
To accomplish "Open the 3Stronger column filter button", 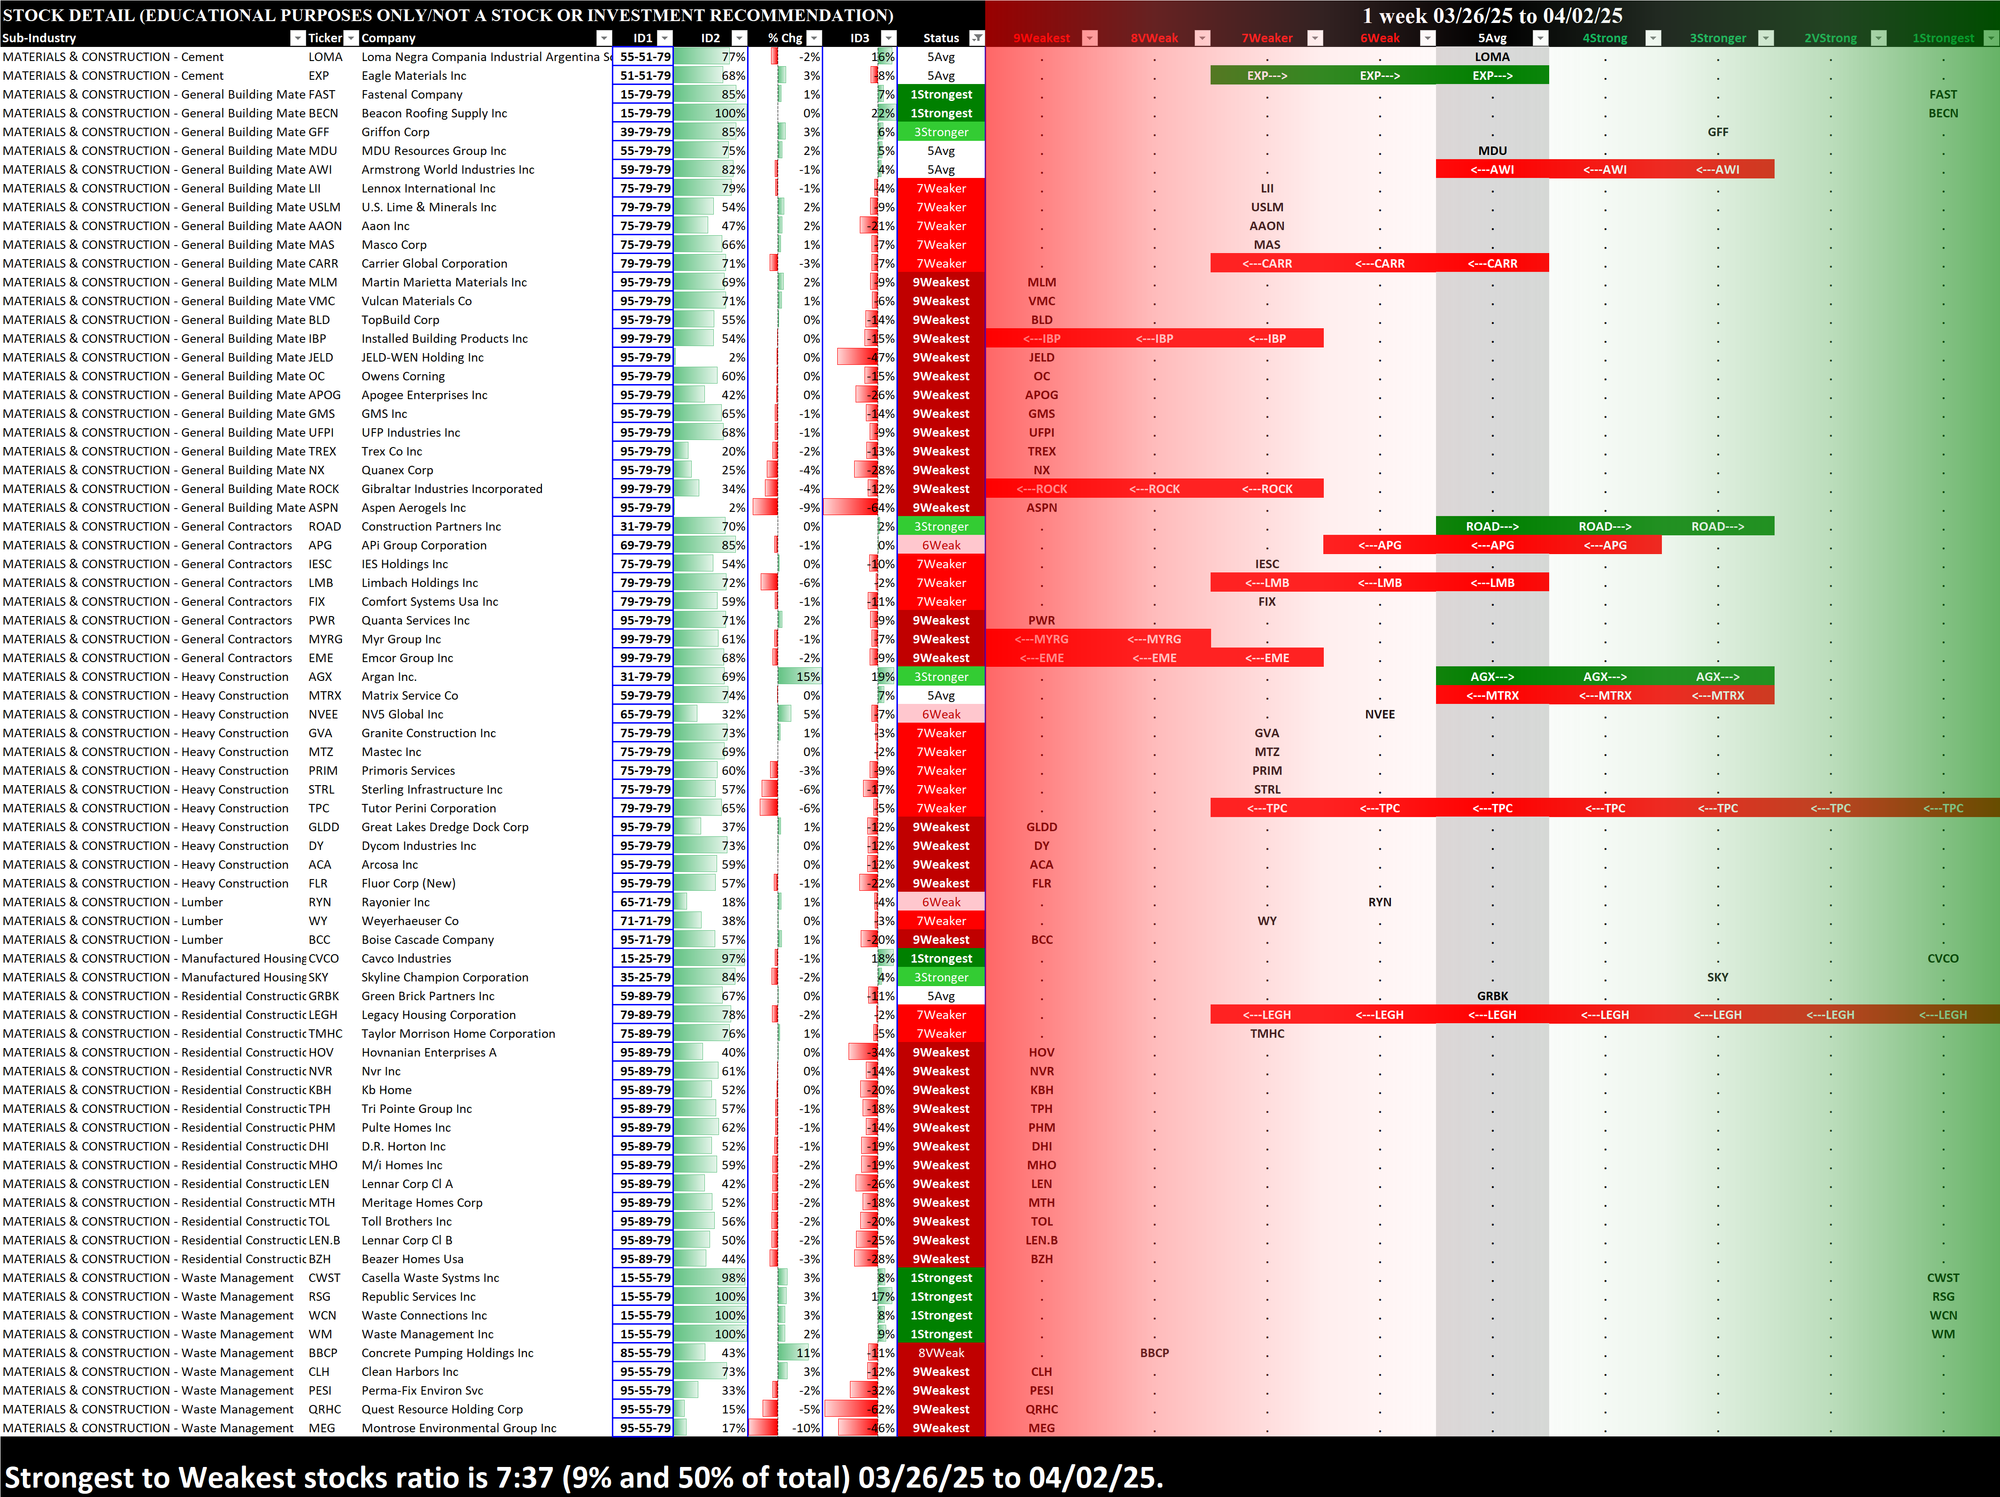I will pos(1766,38).
